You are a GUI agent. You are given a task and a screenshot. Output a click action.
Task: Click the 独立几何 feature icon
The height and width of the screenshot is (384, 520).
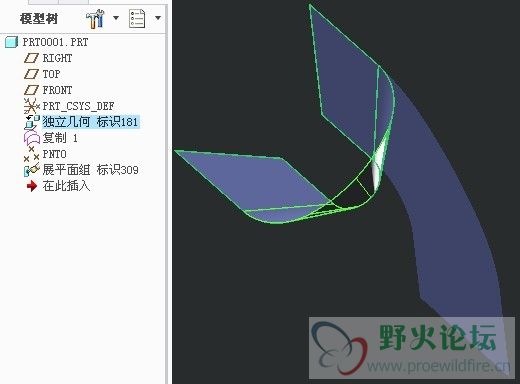[32, 122]
